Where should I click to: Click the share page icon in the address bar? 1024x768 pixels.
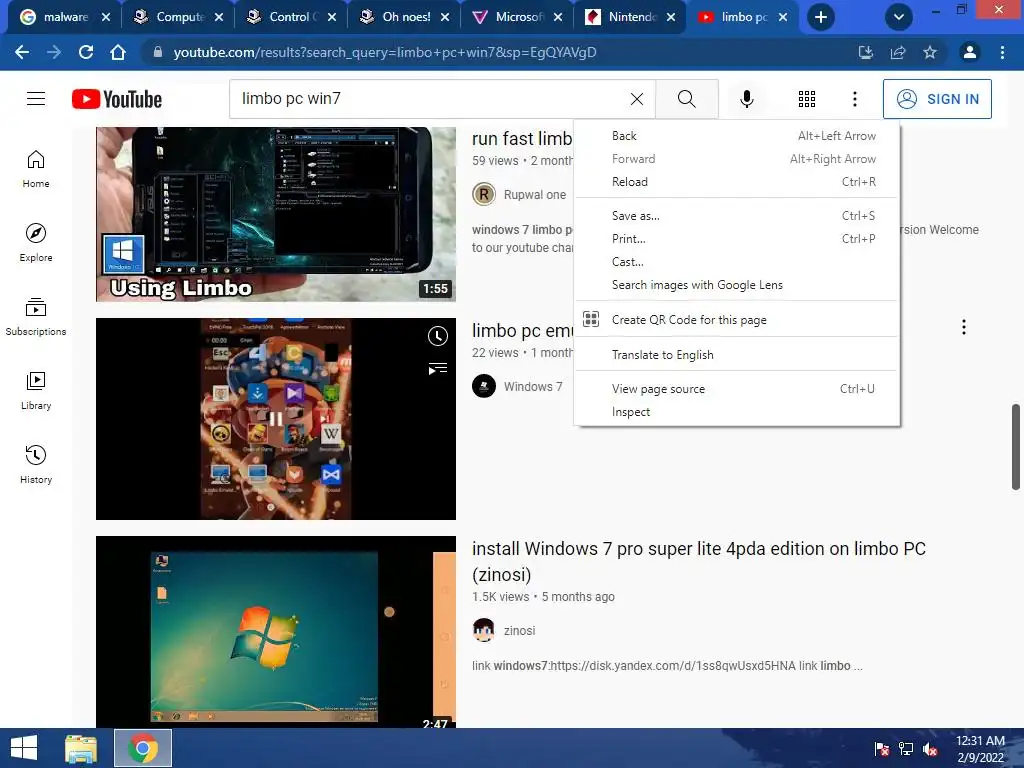click(x=898, y=52)
